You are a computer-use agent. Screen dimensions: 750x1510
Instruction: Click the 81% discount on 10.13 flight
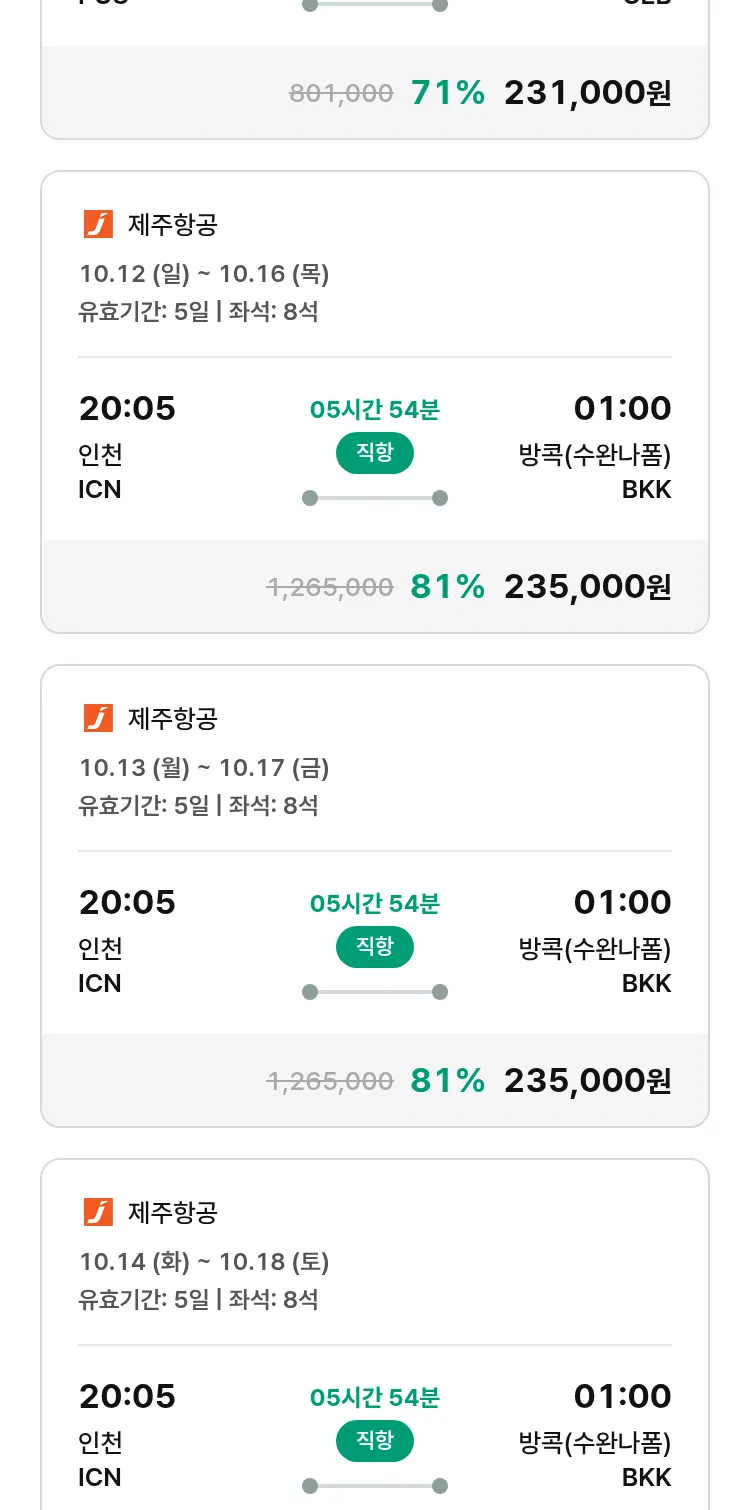click(x=447, y=1081)
